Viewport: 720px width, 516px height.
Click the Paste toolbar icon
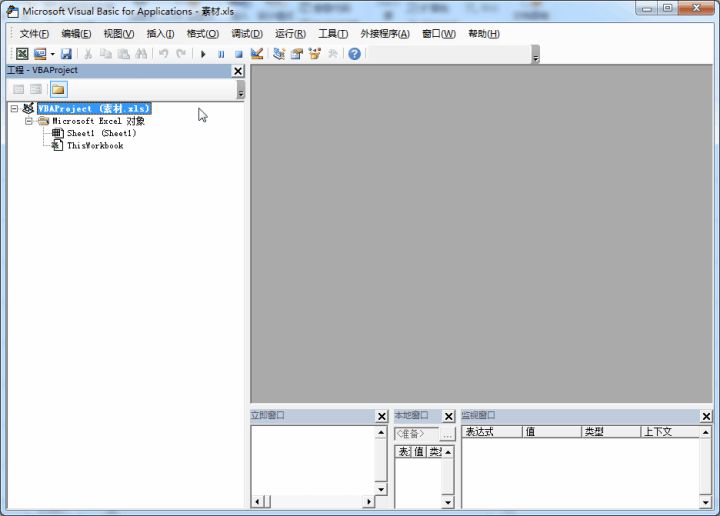pyautogui.click(x=124, y=54)
